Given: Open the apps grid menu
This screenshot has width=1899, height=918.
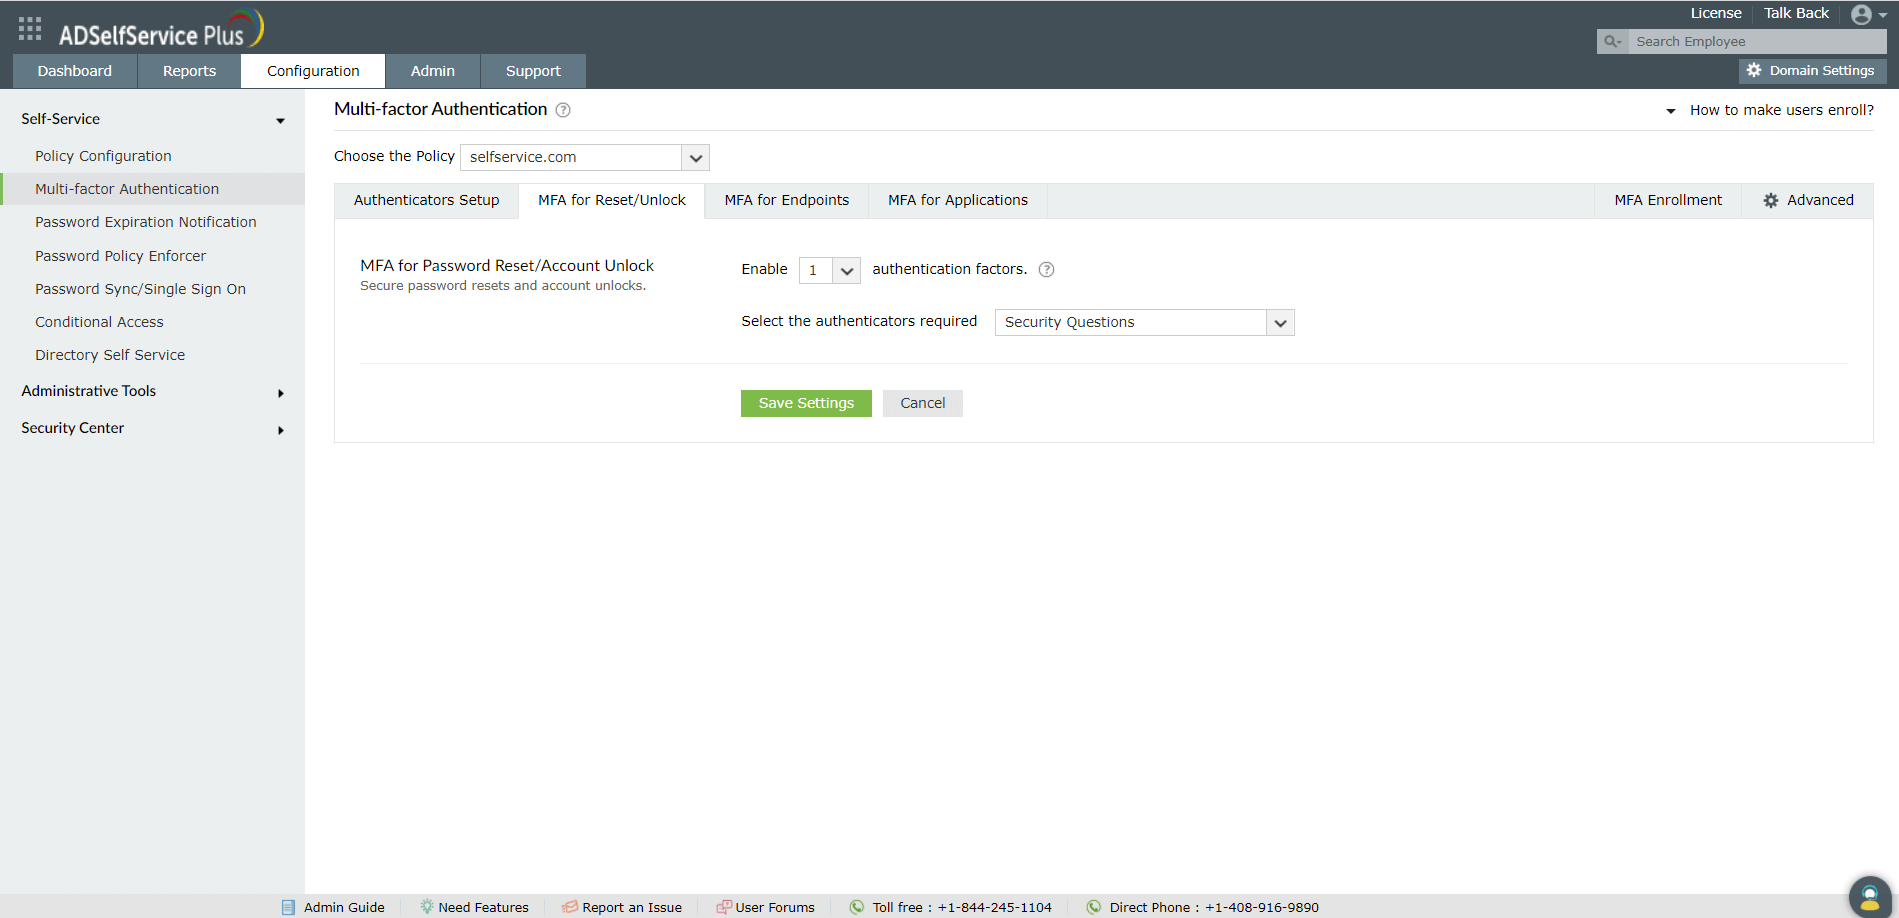Looking at the screenshot, I should (x=29, y=28).
